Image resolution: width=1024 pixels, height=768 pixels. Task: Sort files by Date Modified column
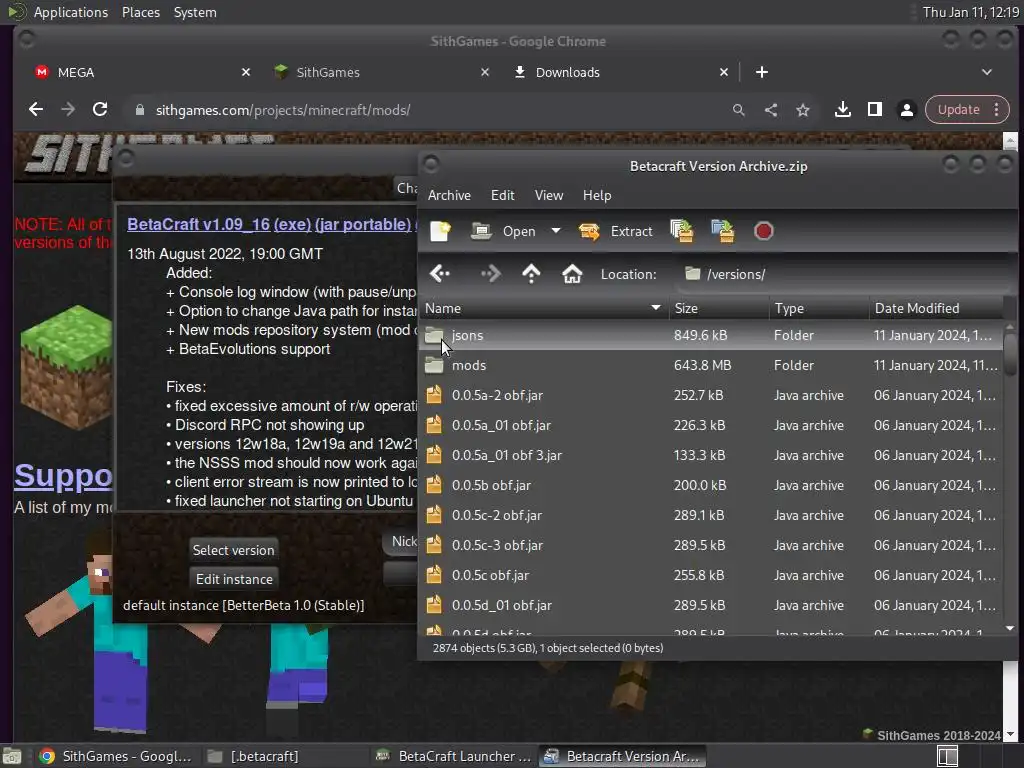[x=936, y=308]
